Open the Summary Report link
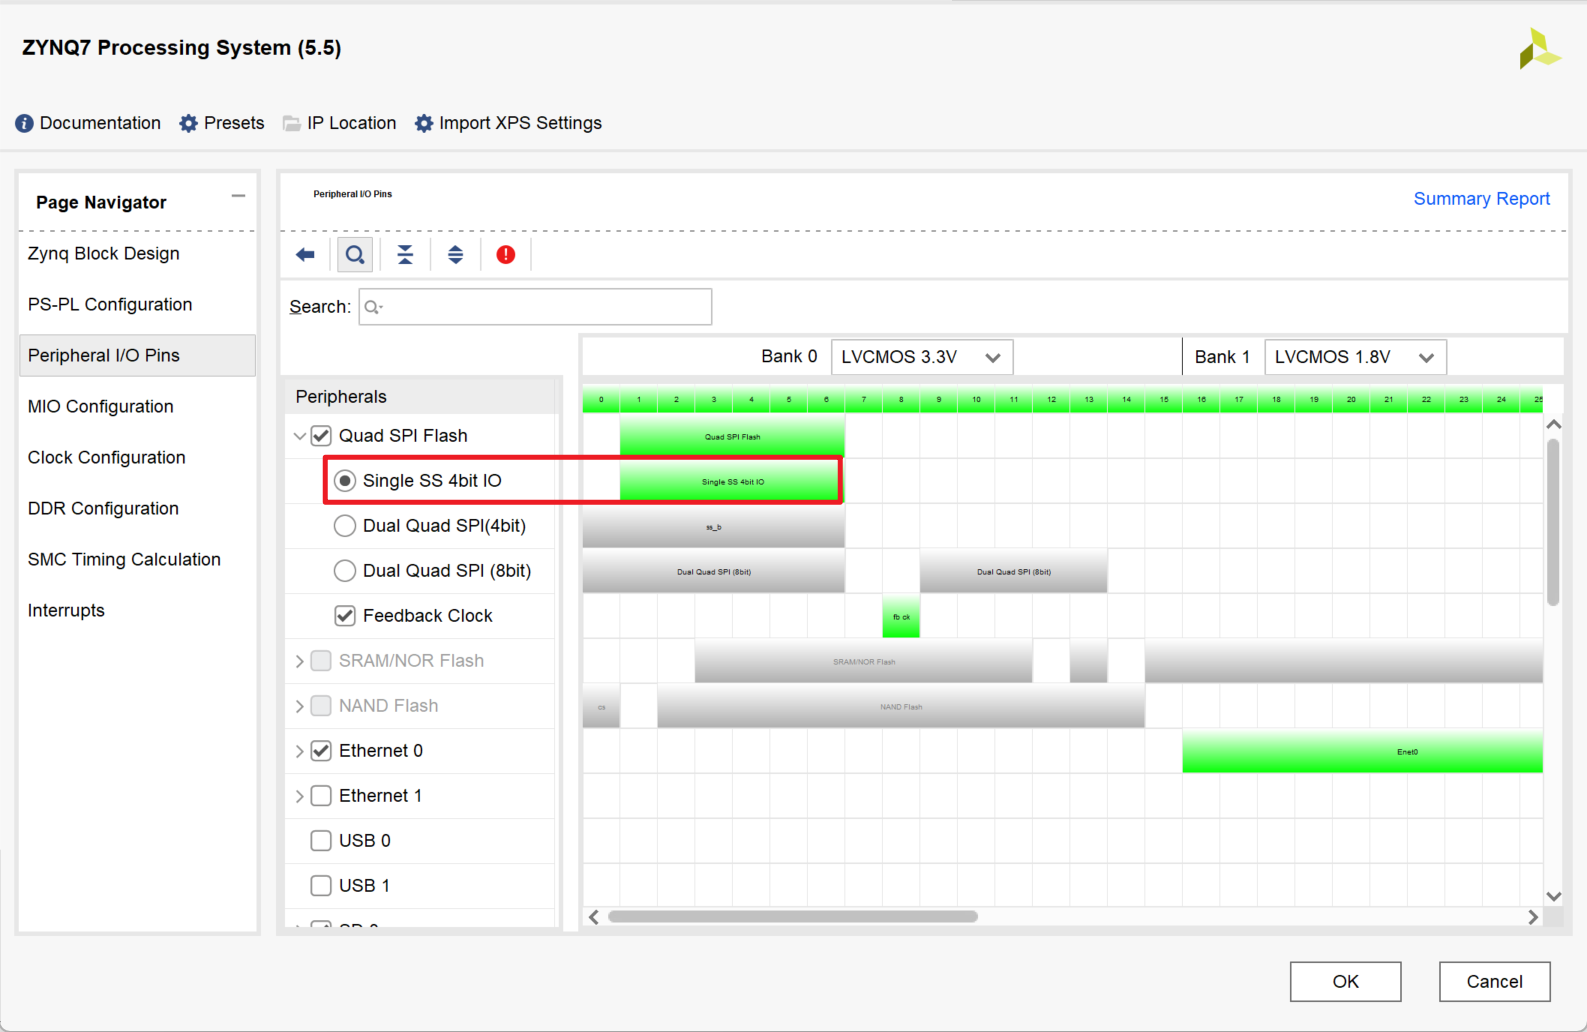The image size is (1587, 1032). [x=1481, y=199]
